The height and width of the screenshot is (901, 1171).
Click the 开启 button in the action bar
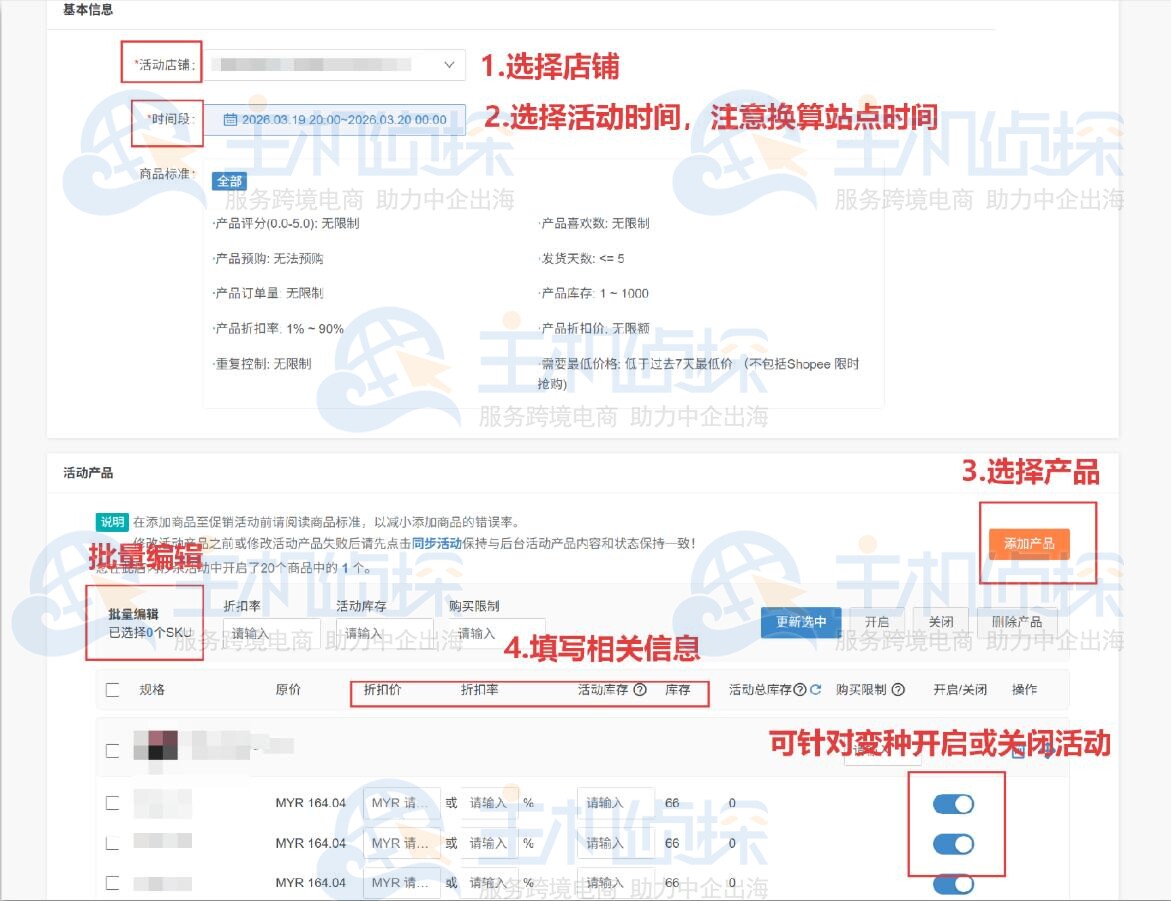click(877, 621)
